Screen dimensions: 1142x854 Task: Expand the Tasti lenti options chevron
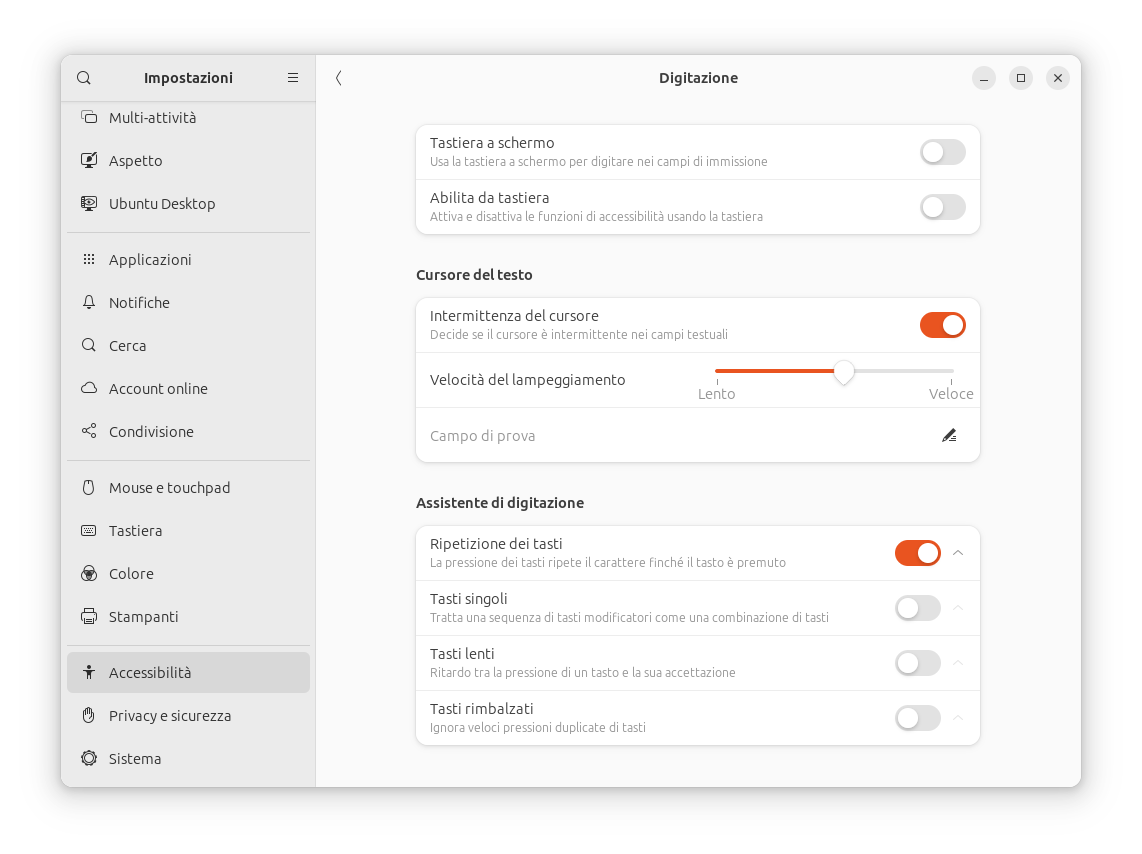click(958, 663)
